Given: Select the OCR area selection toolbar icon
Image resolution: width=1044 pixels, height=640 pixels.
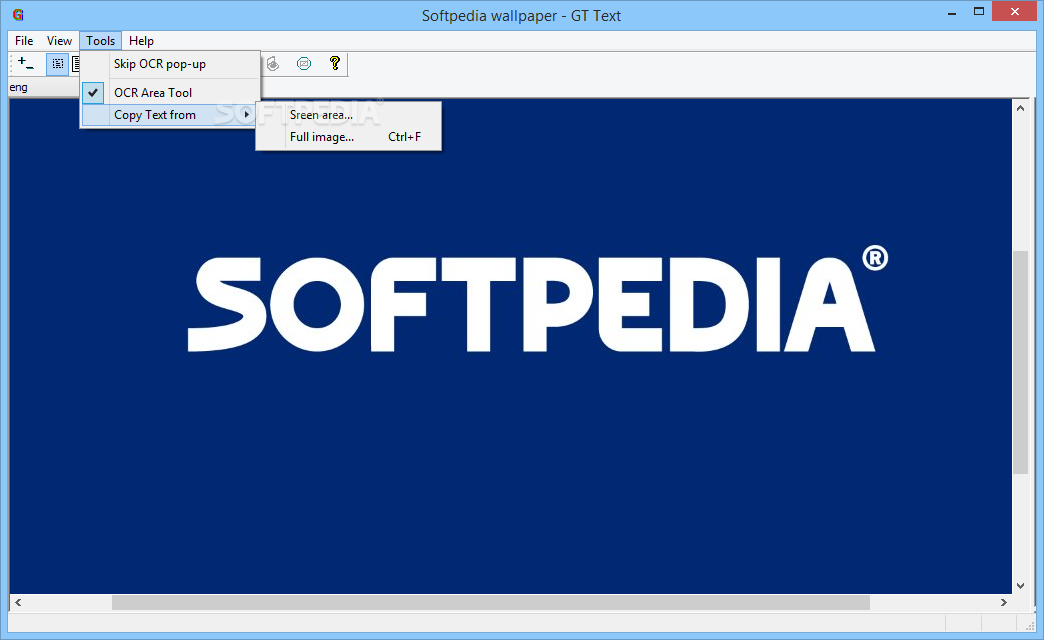Looking at the screenshot, I should pyautogui.click(x=57, y=64).
